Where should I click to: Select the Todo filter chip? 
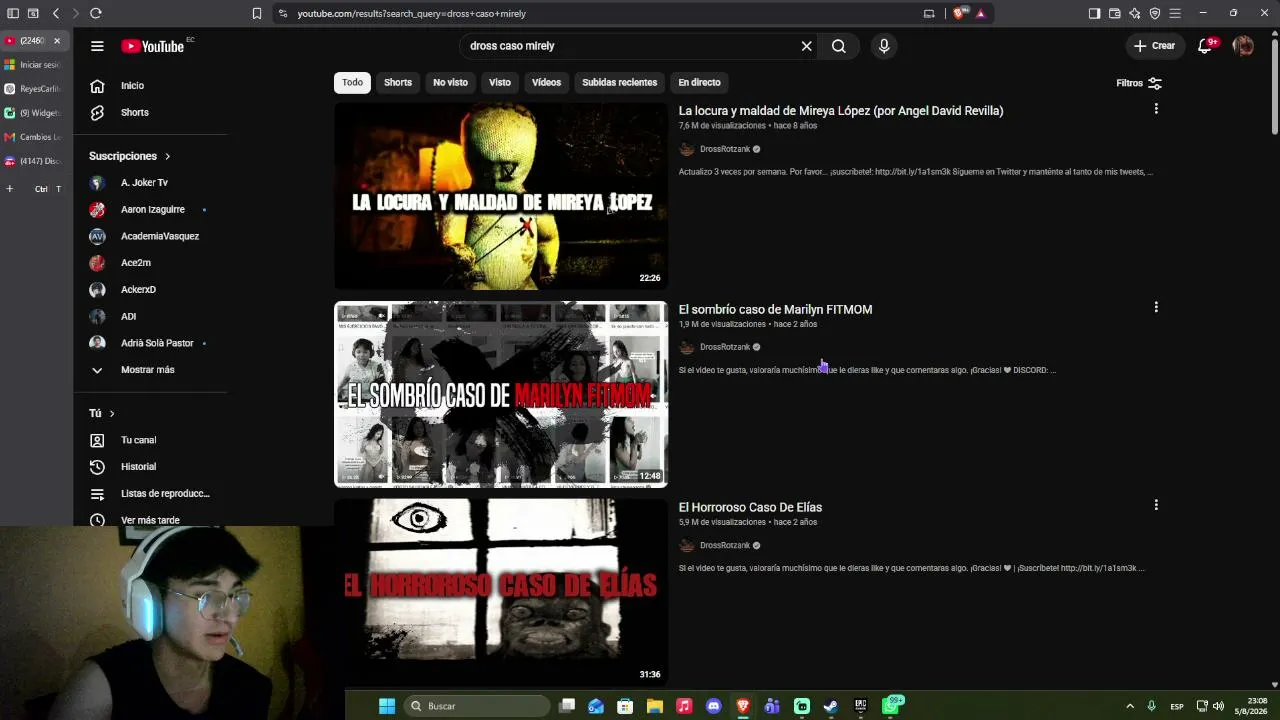click(x=352, y=83)
